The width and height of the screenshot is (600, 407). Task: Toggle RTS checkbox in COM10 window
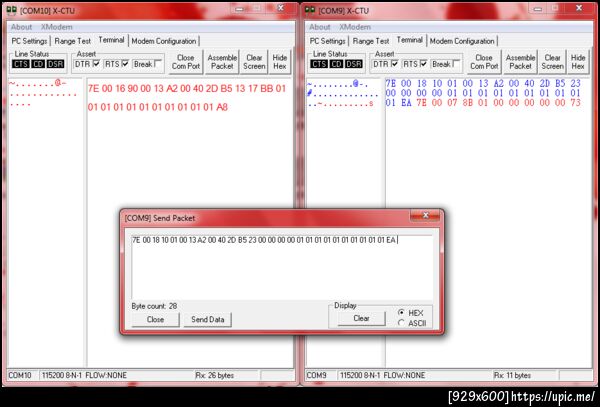point(125,64)
